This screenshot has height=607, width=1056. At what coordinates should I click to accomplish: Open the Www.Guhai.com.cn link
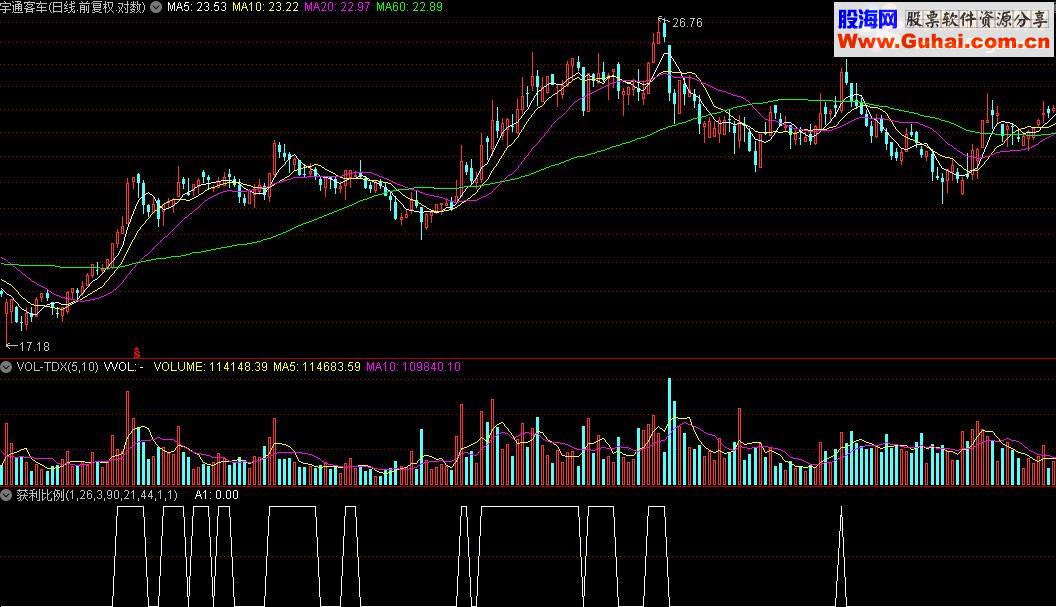point(944,42)
